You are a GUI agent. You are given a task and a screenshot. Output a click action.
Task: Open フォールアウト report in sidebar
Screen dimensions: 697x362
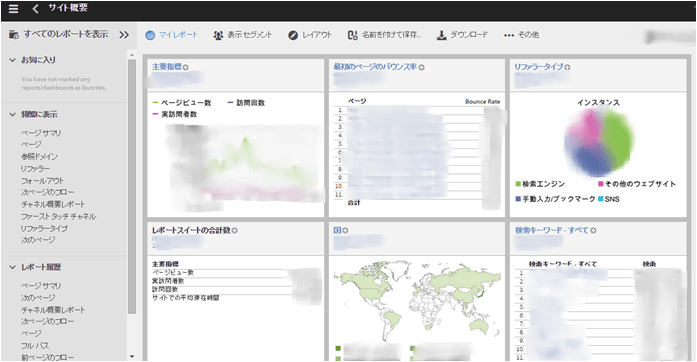(42, 181)
